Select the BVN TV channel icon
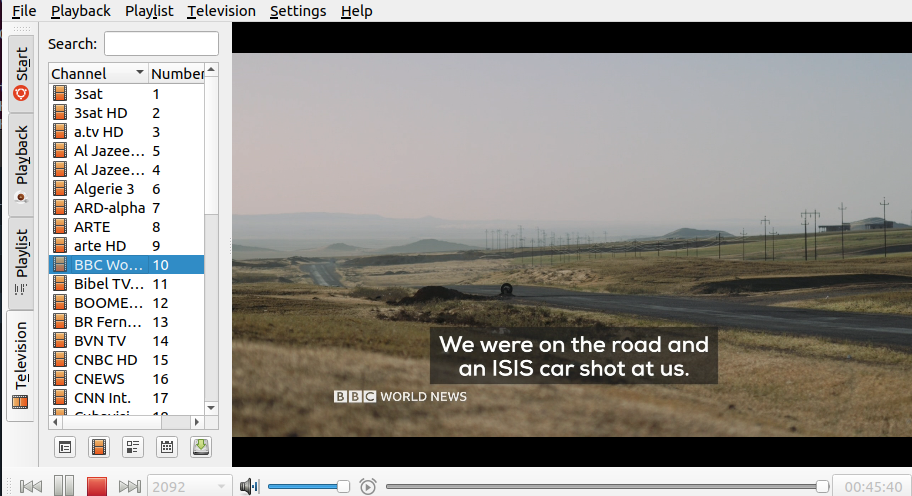Image resolution: width=912 pixels, height=496 pixels. [60, 341]
